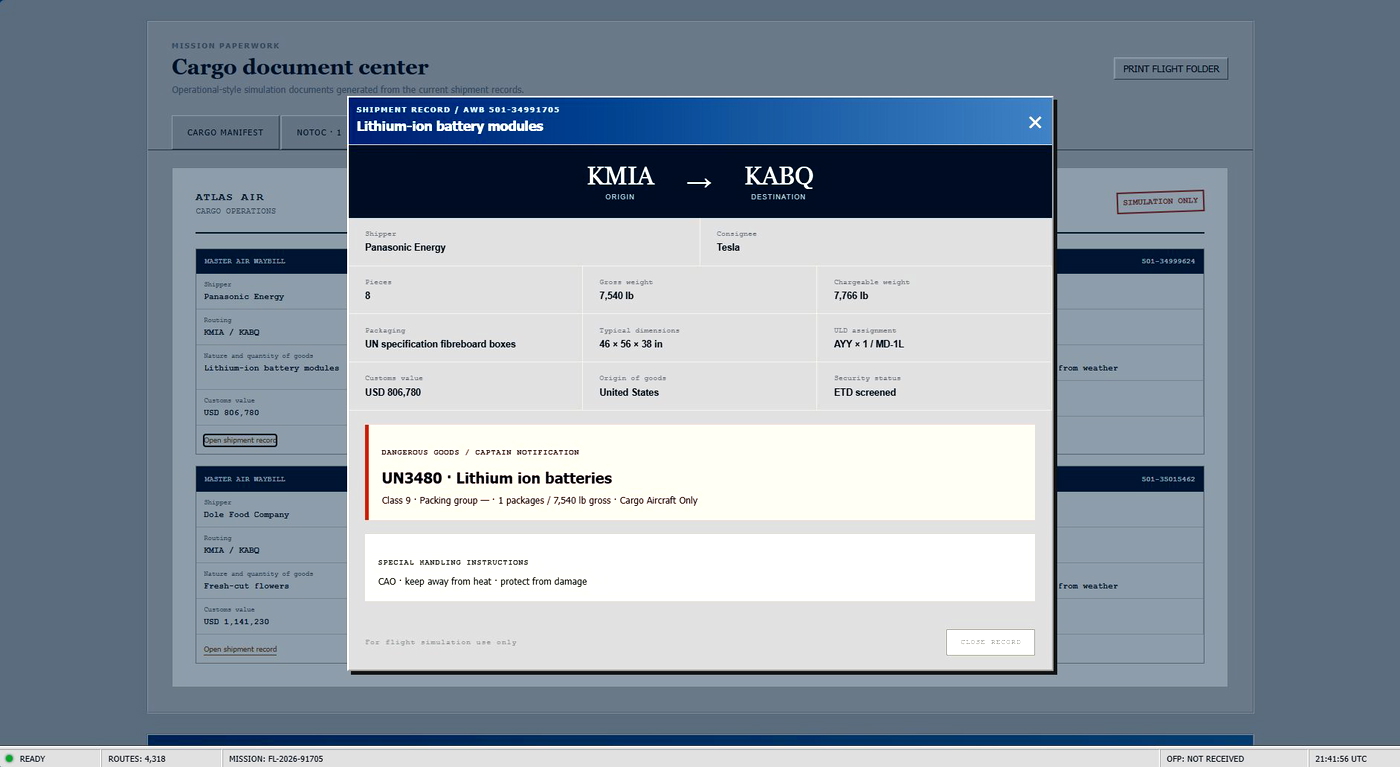Screen dimensions: 1400x767
Task: Open the NOTOC tab
Action: [315, 132]
